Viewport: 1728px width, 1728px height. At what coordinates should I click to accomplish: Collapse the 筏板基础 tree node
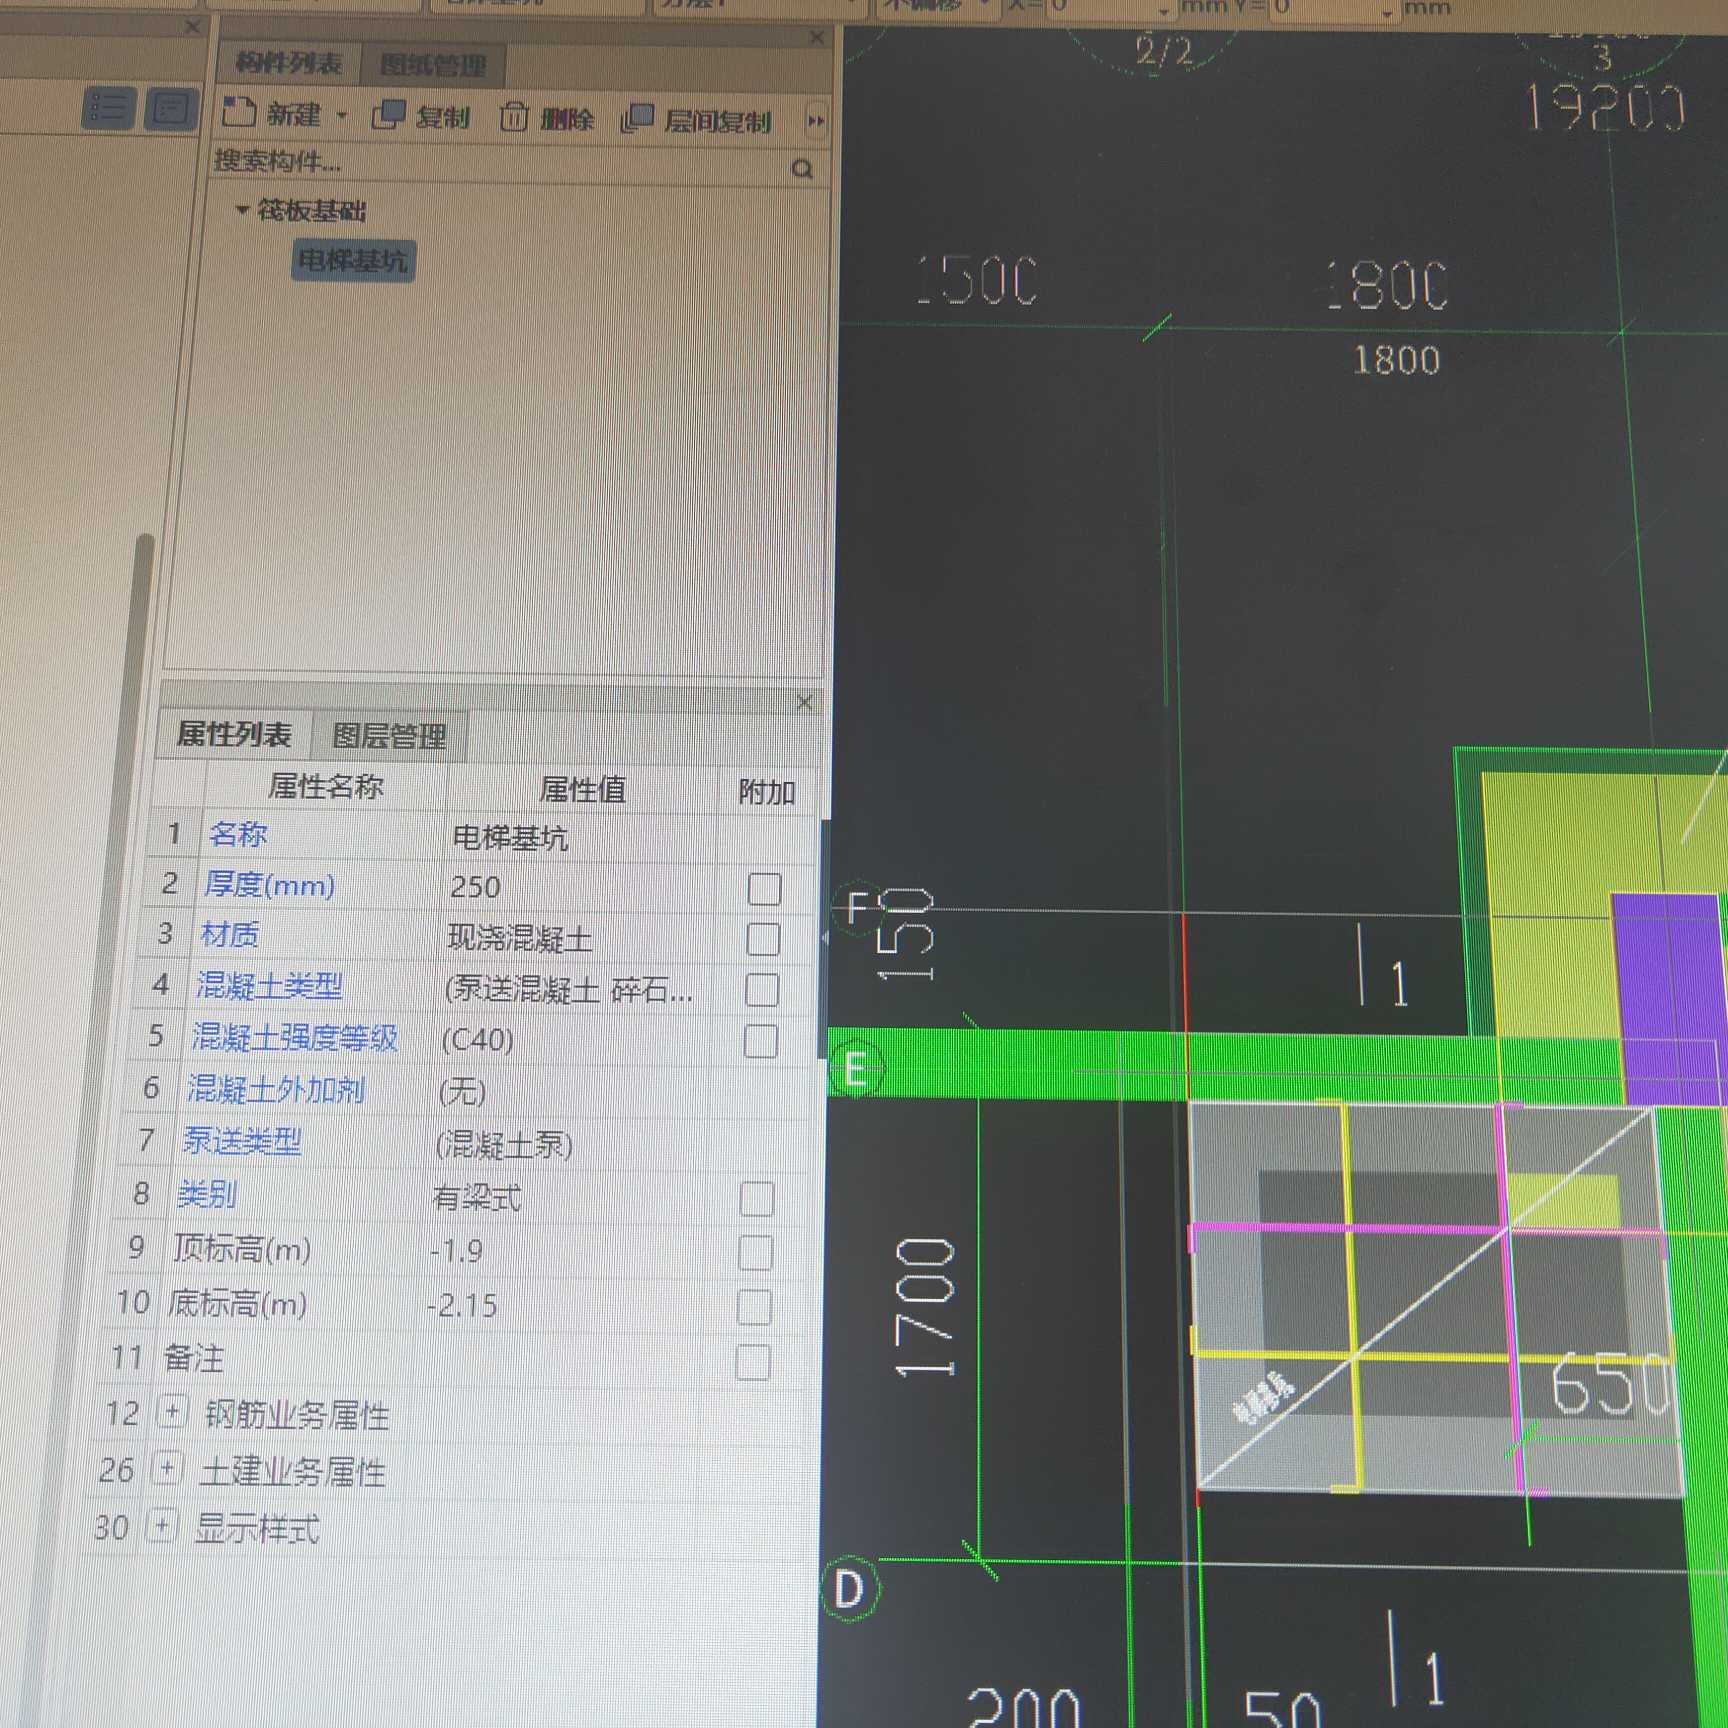(242, 209)
